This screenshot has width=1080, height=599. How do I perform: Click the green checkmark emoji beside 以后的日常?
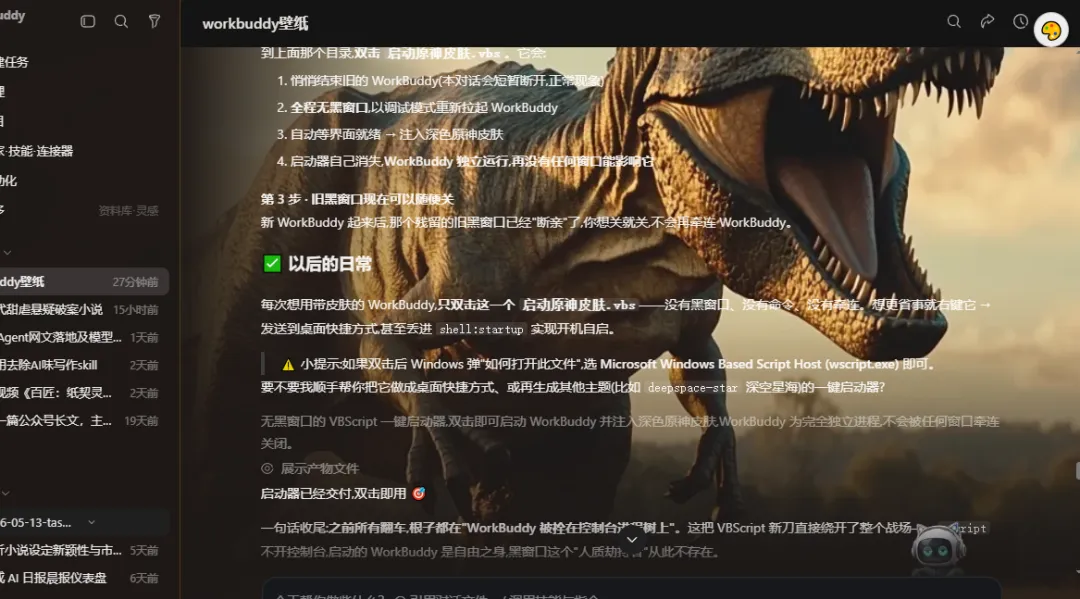272,264
